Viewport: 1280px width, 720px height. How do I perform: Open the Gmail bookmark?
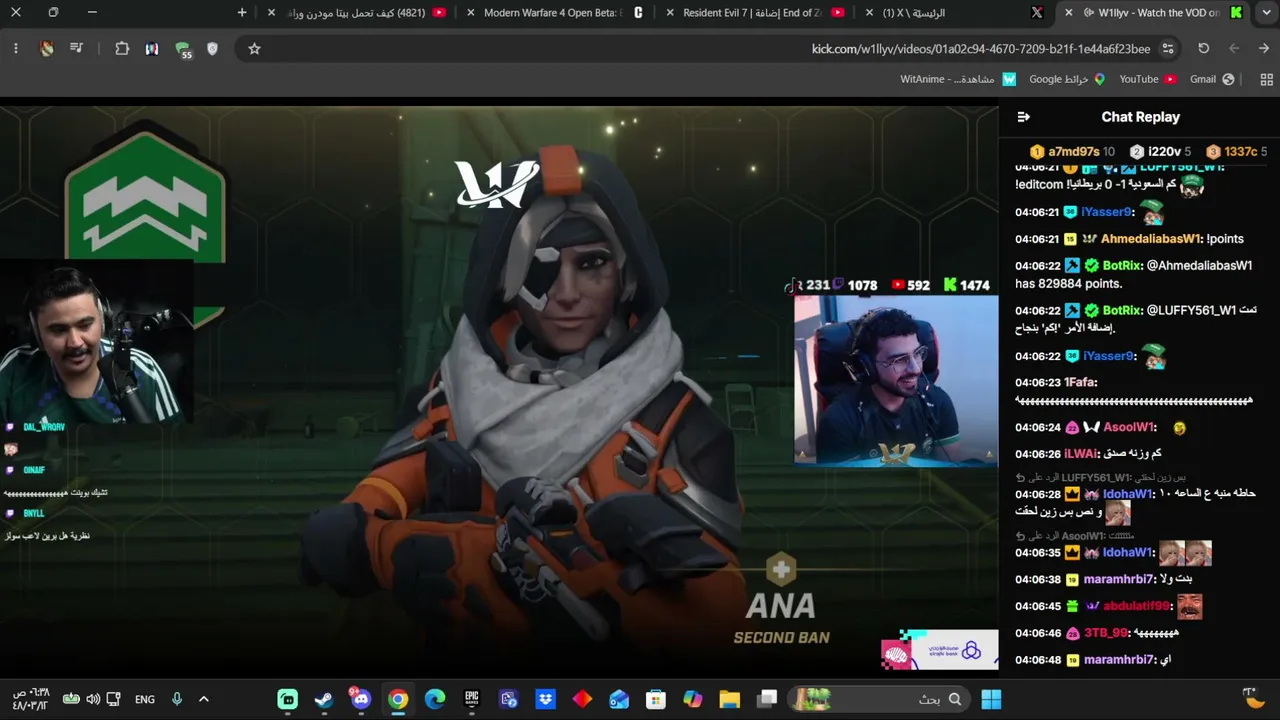[x=1213, y=79]
